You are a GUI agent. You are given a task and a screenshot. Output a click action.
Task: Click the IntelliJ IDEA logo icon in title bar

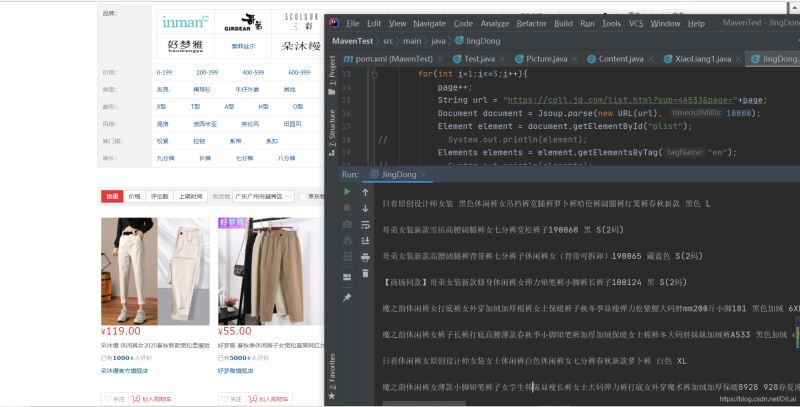(334, 23)
